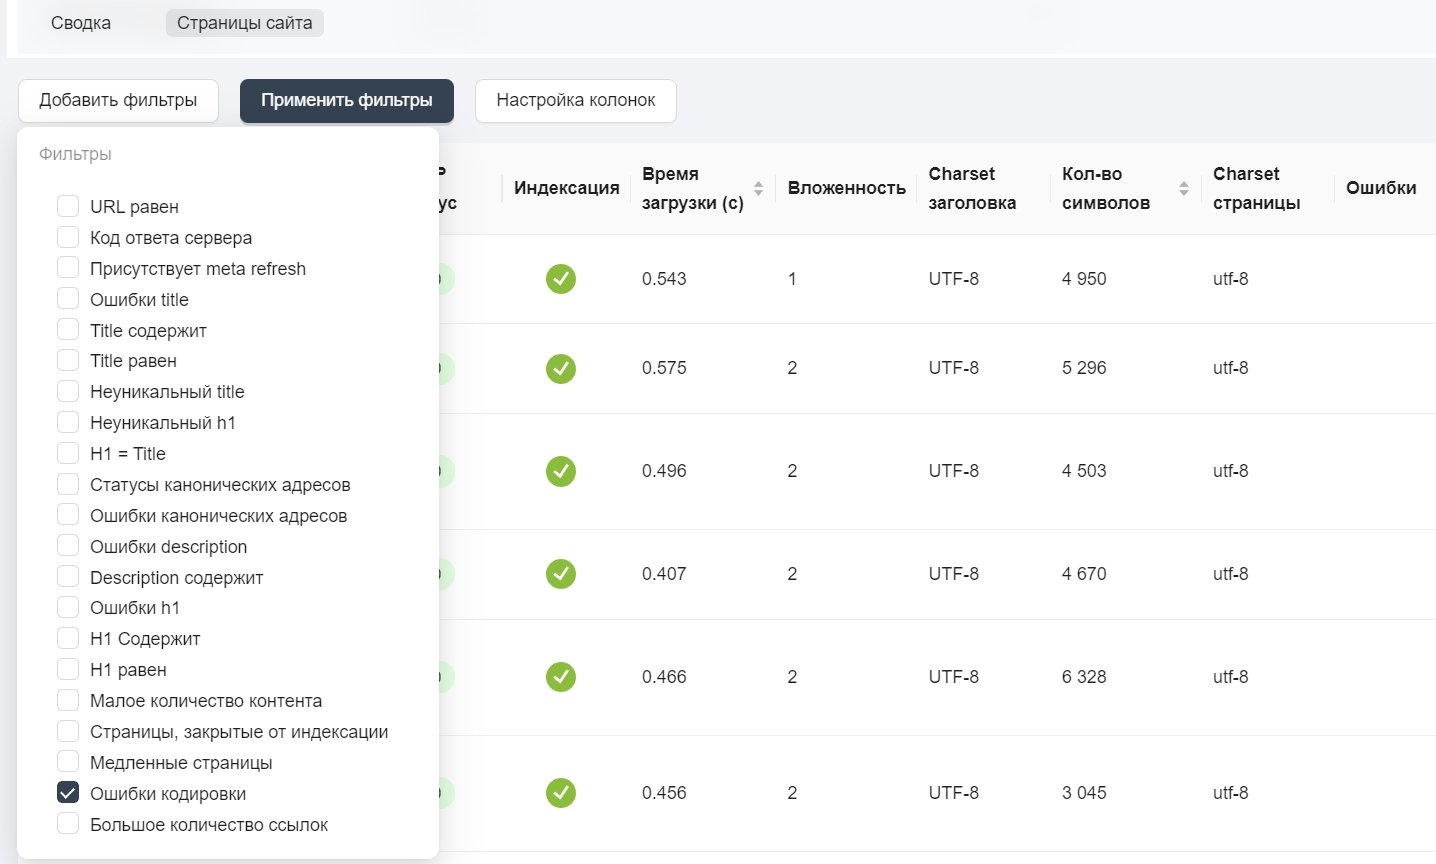
Task: Enable the Title равен checkbox
Action: (68, 360)
